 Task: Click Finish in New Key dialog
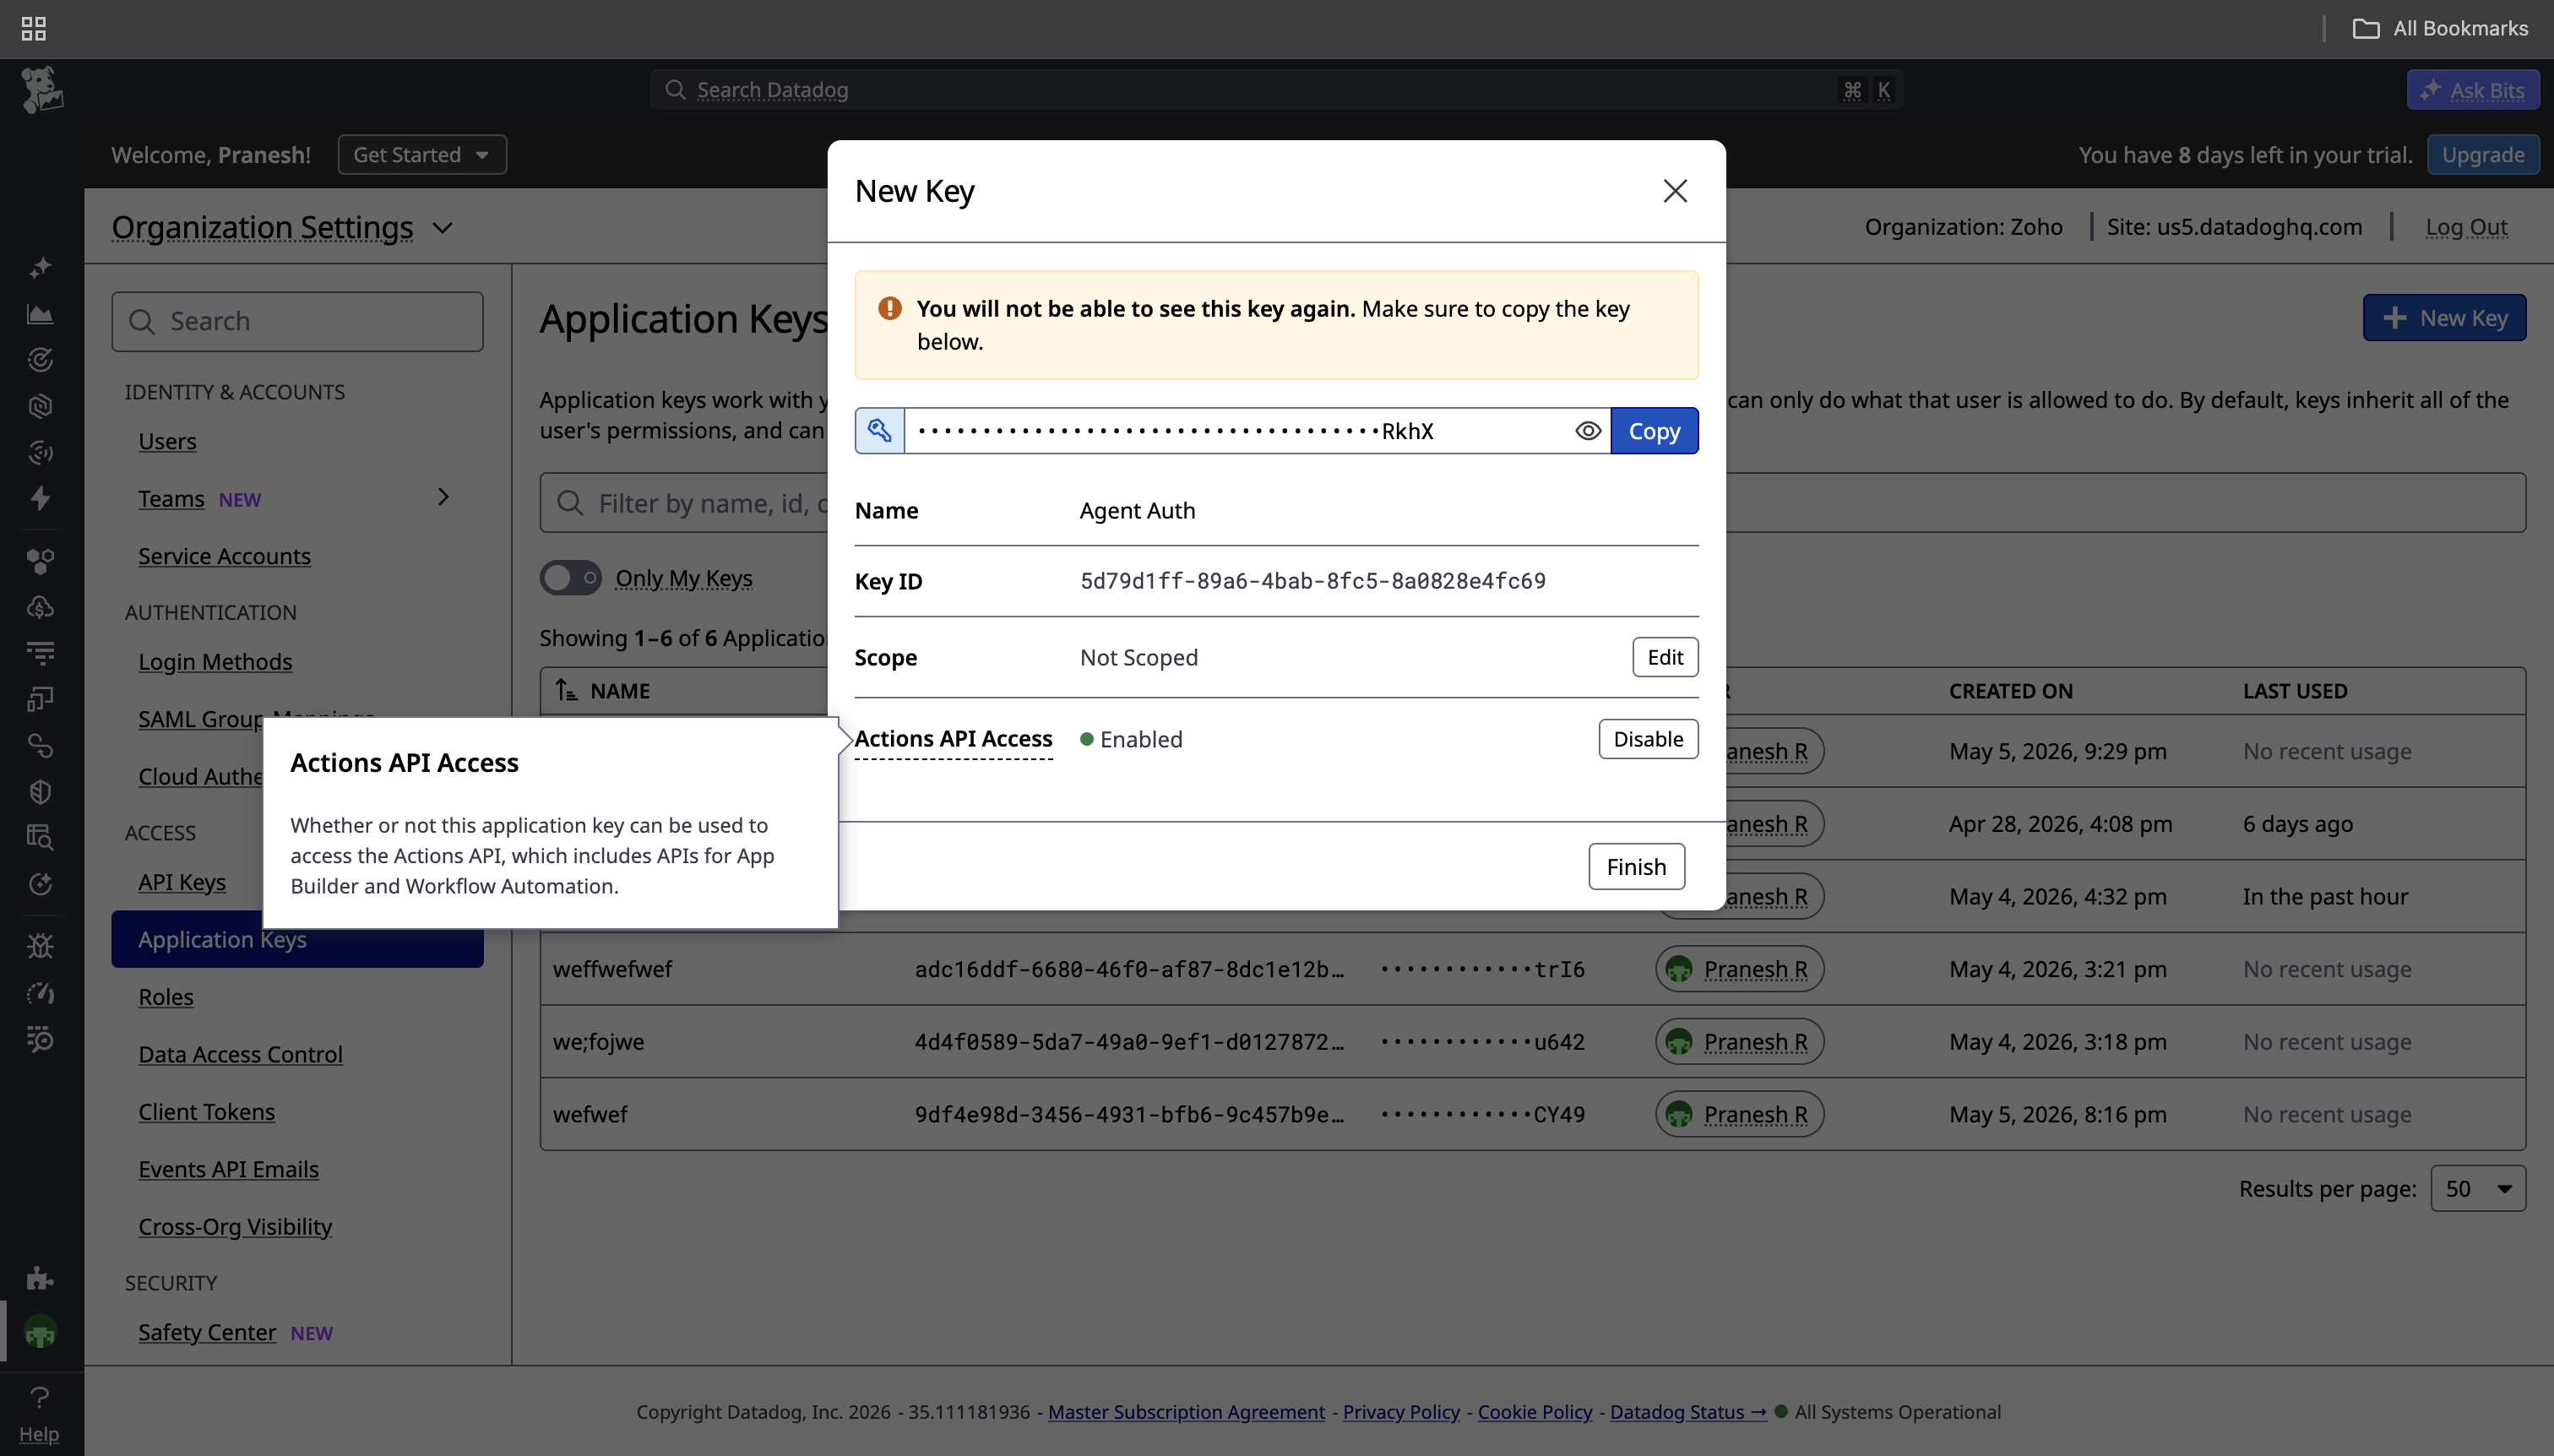tap(1636, 867)
